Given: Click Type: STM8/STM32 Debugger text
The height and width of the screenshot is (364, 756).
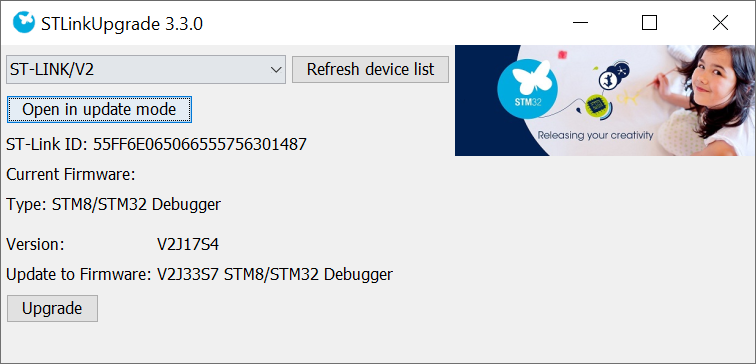Looking at the screenshot, I should 113,204.
